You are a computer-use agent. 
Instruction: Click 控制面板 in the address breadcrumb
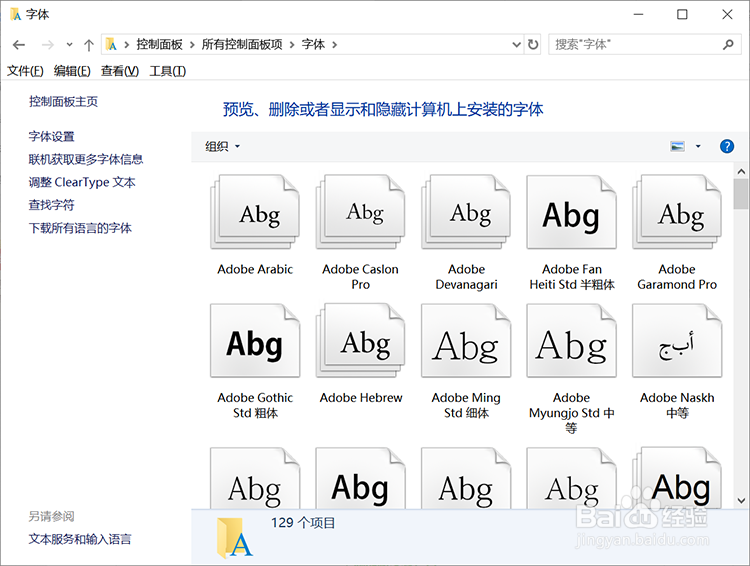point(159,44)
